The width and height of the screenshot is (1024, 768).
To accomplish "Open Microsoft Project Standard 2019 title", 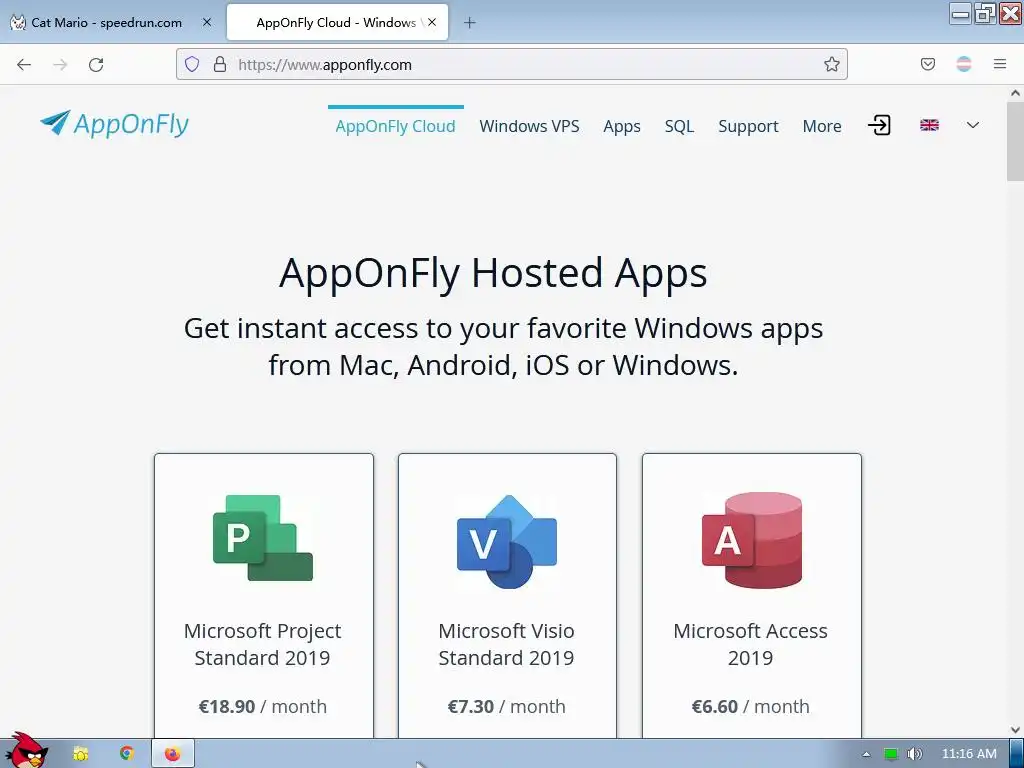I will [263, 644].
